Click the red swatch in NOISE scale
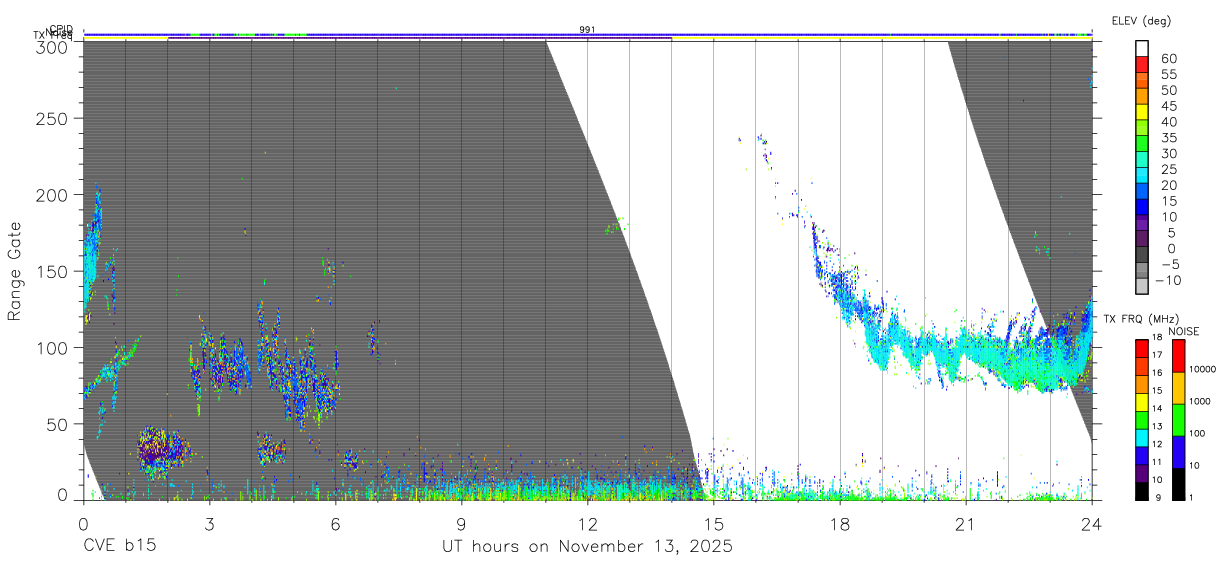Image resolution: width=1228 pixels, height=567 pixels. (1180, 356)
